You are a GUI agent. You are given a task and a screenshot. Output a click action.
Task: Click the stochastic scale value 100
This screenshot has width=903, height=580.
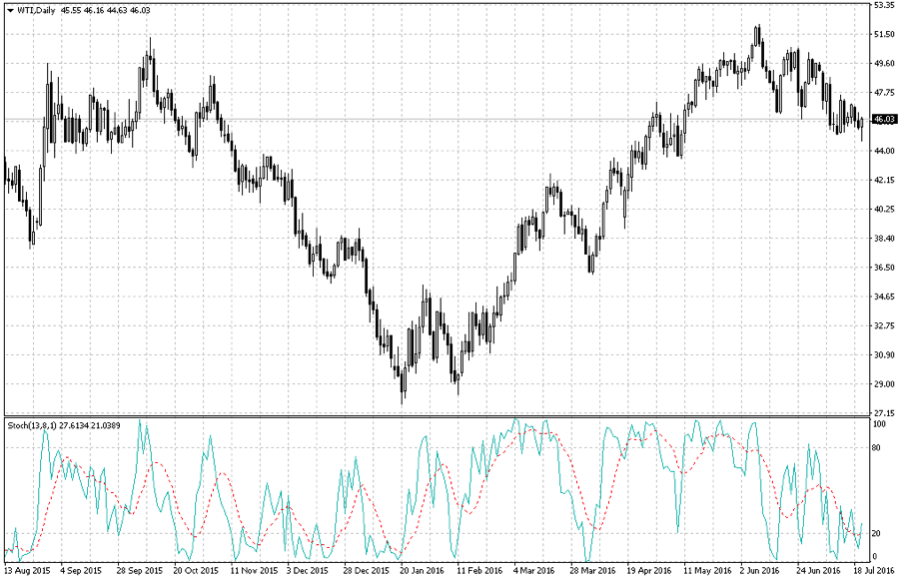tap(879, 424)
